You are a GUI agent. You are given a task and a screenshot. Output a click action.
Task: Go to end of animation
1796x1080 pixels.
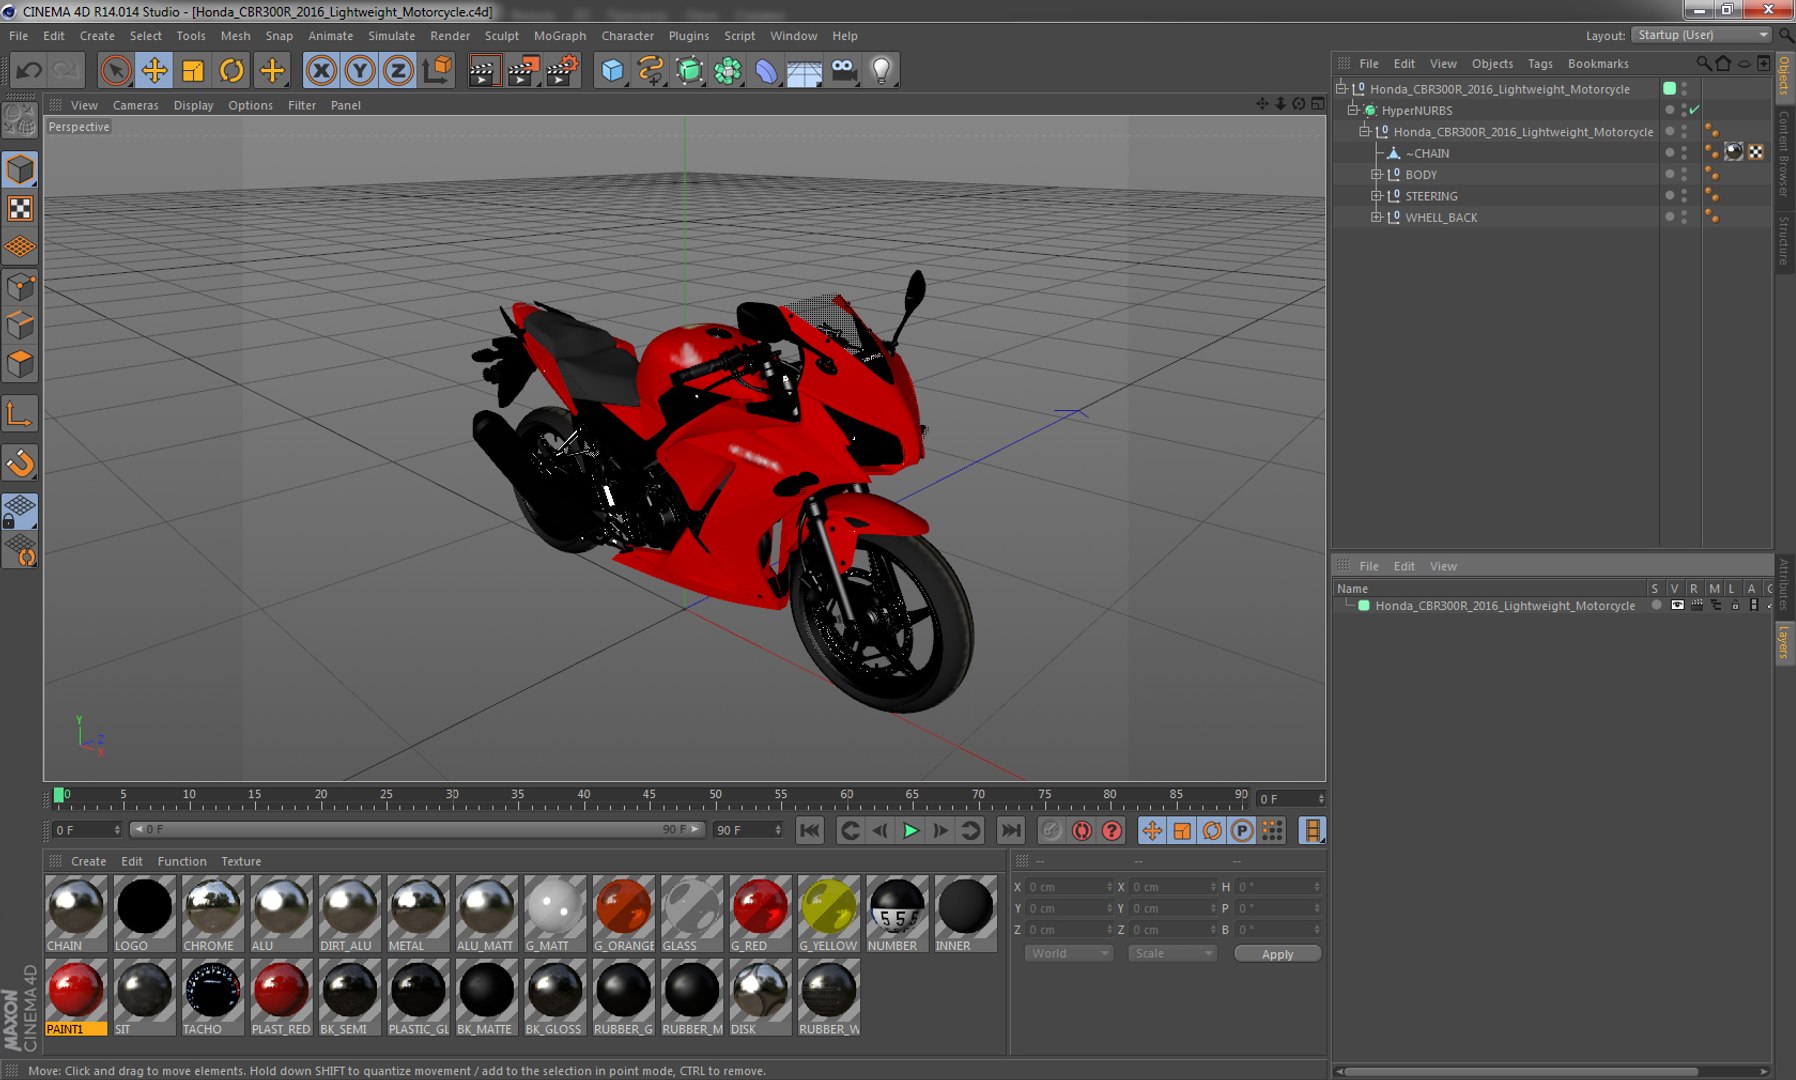tap(1011, 830)
